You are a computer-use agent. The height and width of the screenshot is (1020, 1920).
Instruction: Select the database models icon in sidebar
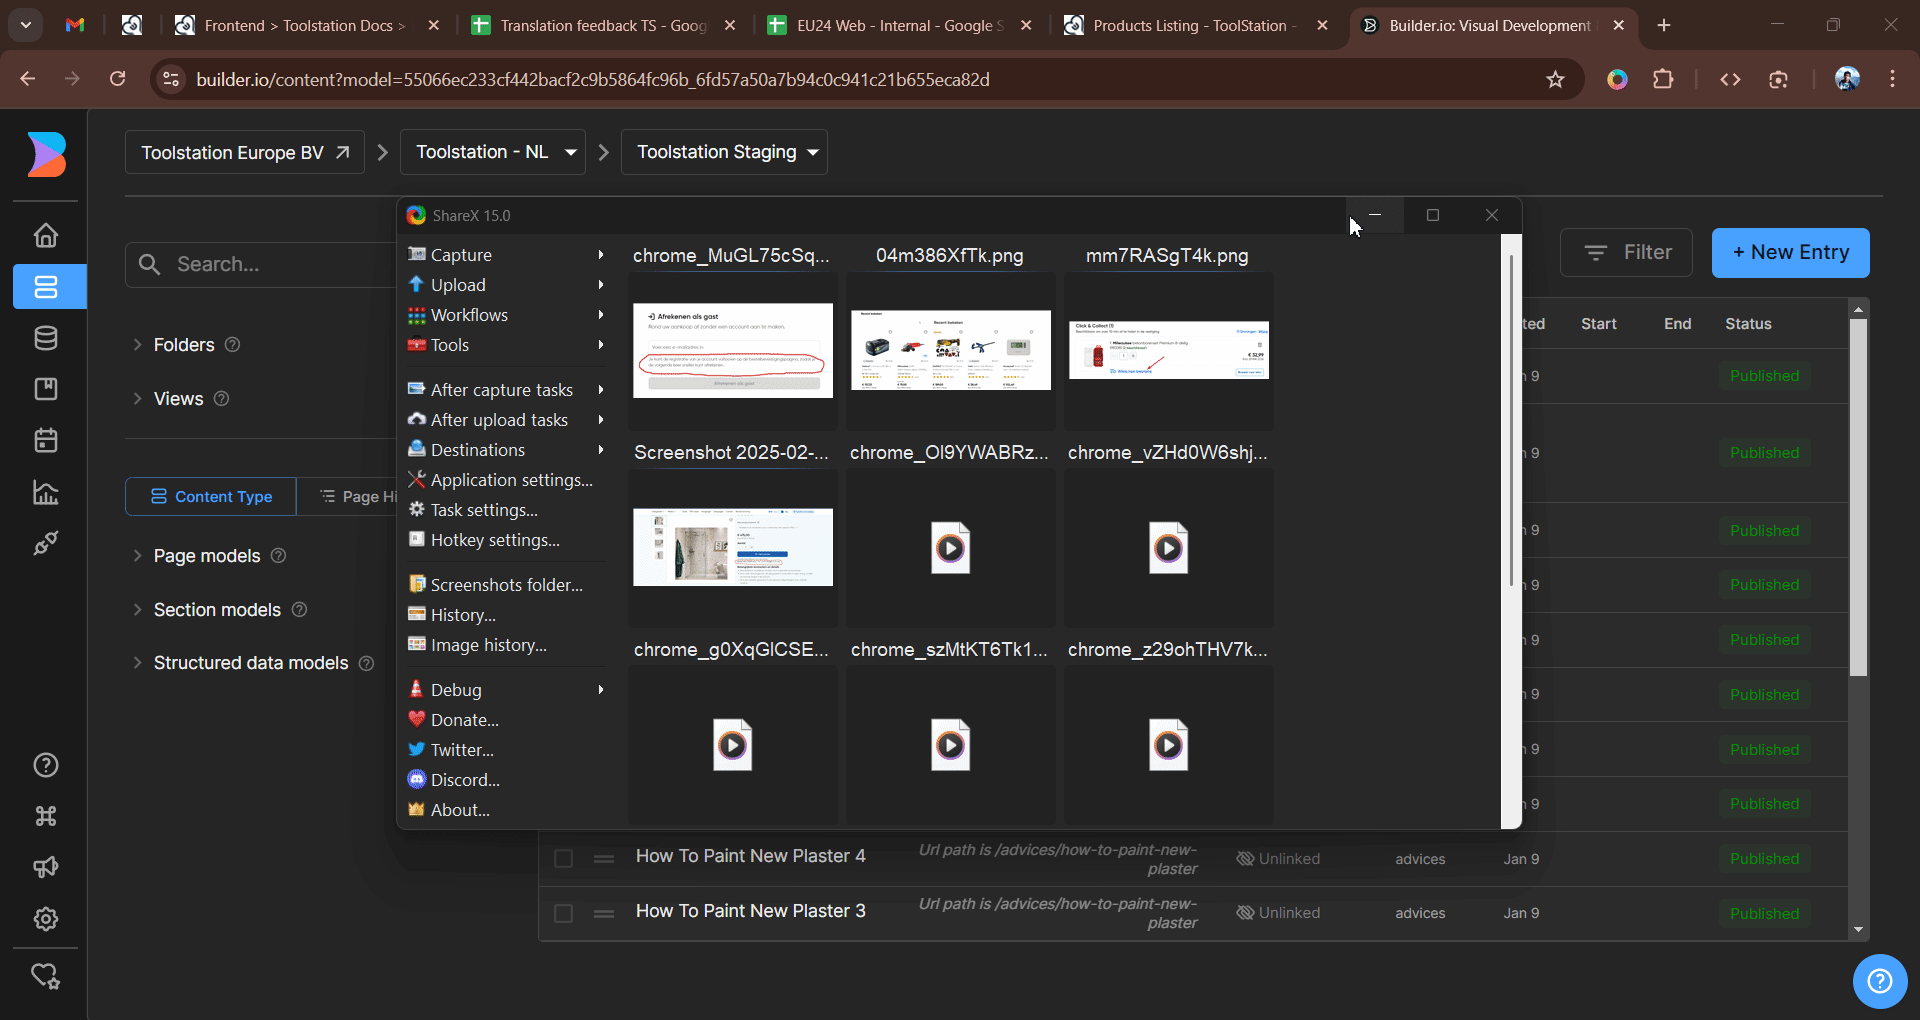click(46, 338)
